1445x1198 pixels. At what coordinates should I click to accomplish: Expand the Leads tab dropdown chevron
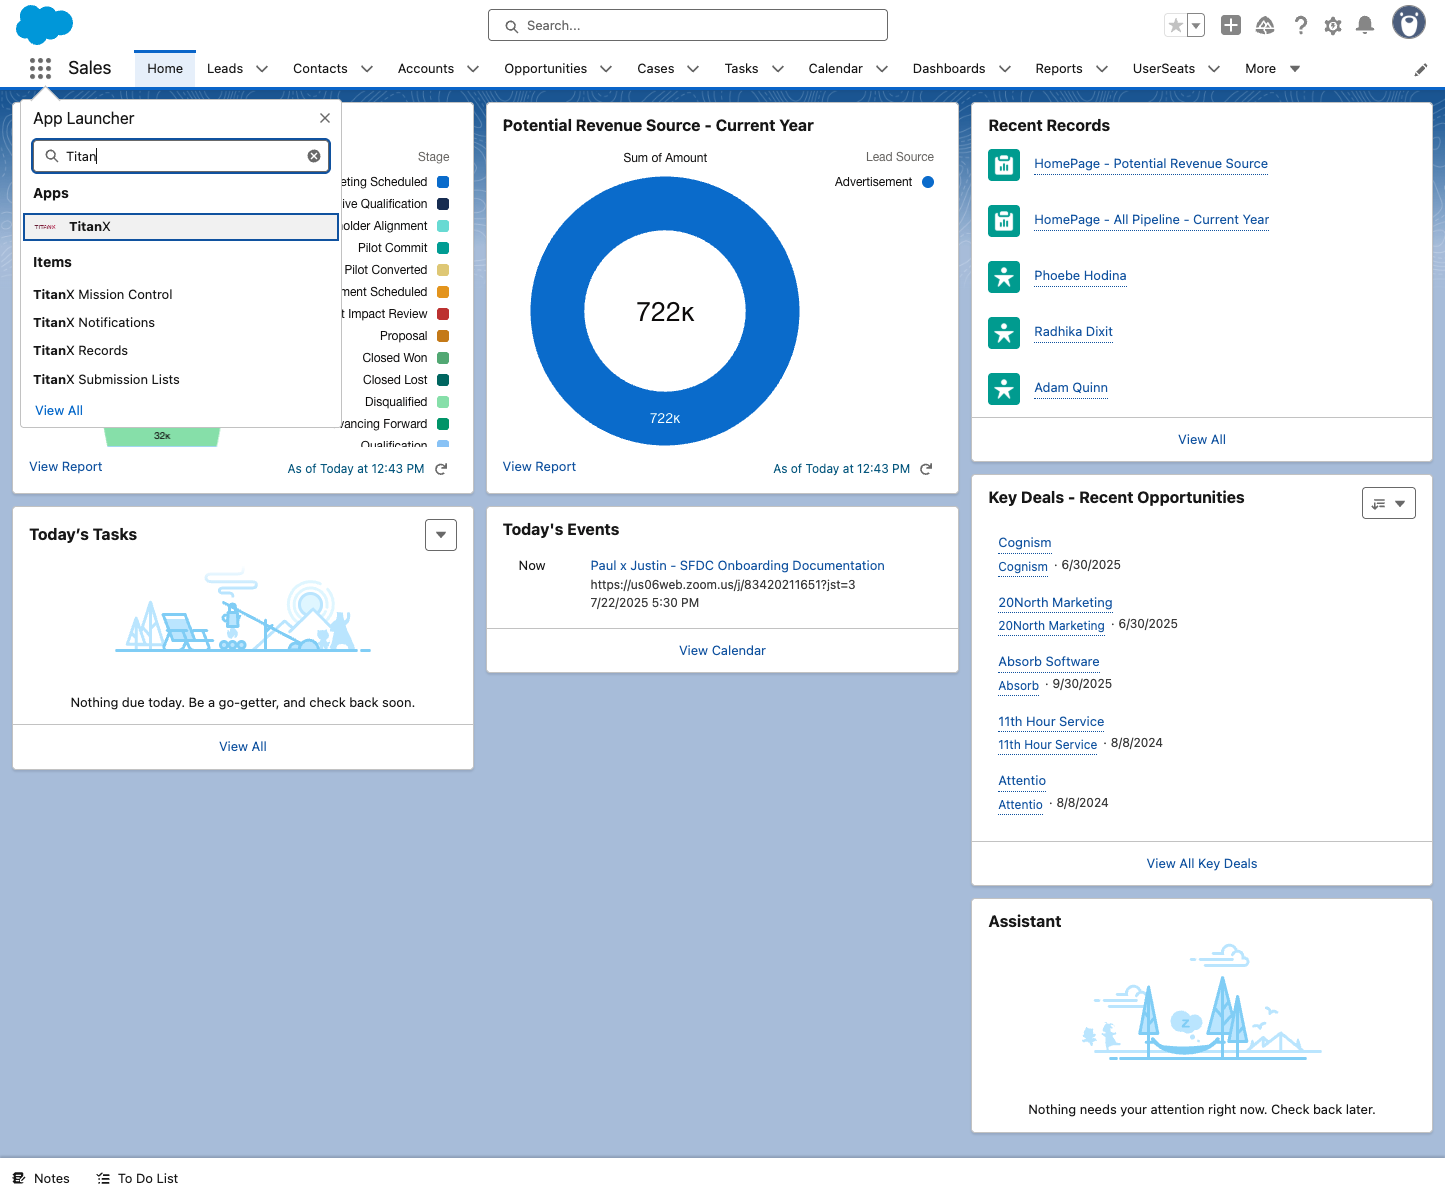tap(262, 69)
